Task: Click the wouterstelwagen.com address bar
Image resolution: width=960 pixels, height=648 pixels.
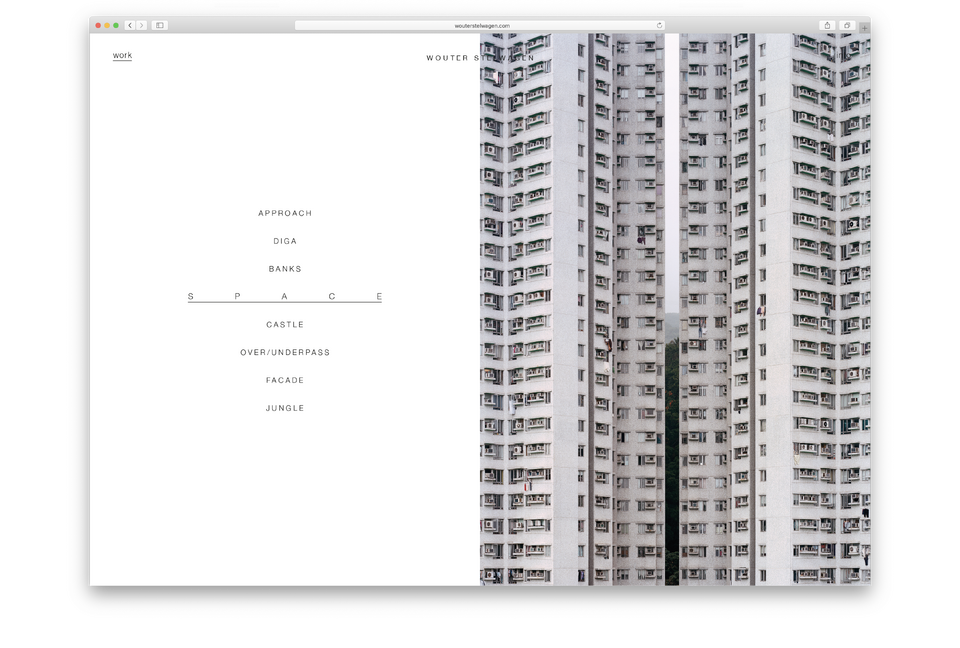Action: (480, 25)
